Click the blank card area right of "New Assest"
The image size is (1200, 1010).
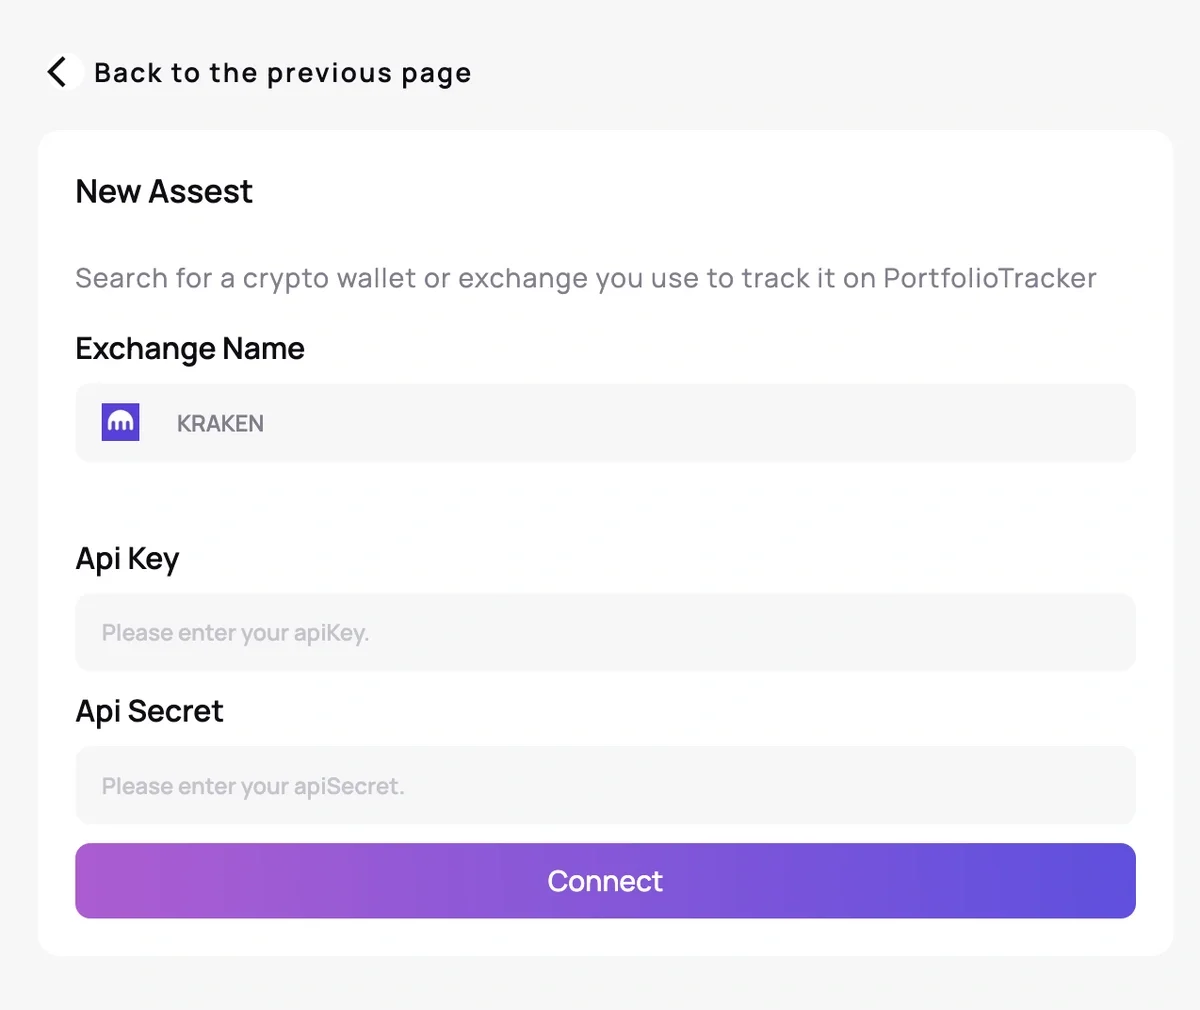coord(700,192)
